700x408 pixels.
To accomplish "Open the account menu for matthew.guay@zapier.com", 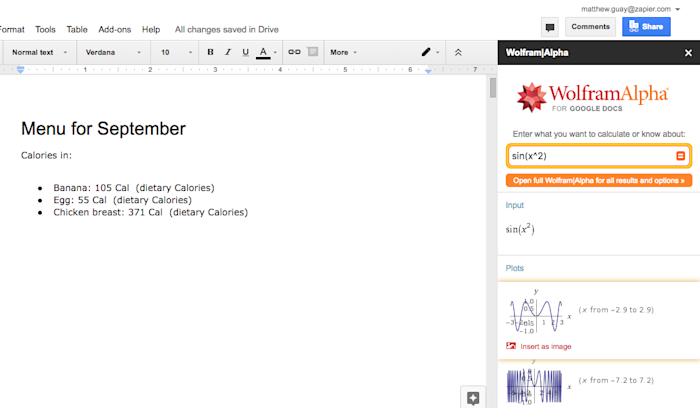I will pyautogui.click(x=630, y=9).
